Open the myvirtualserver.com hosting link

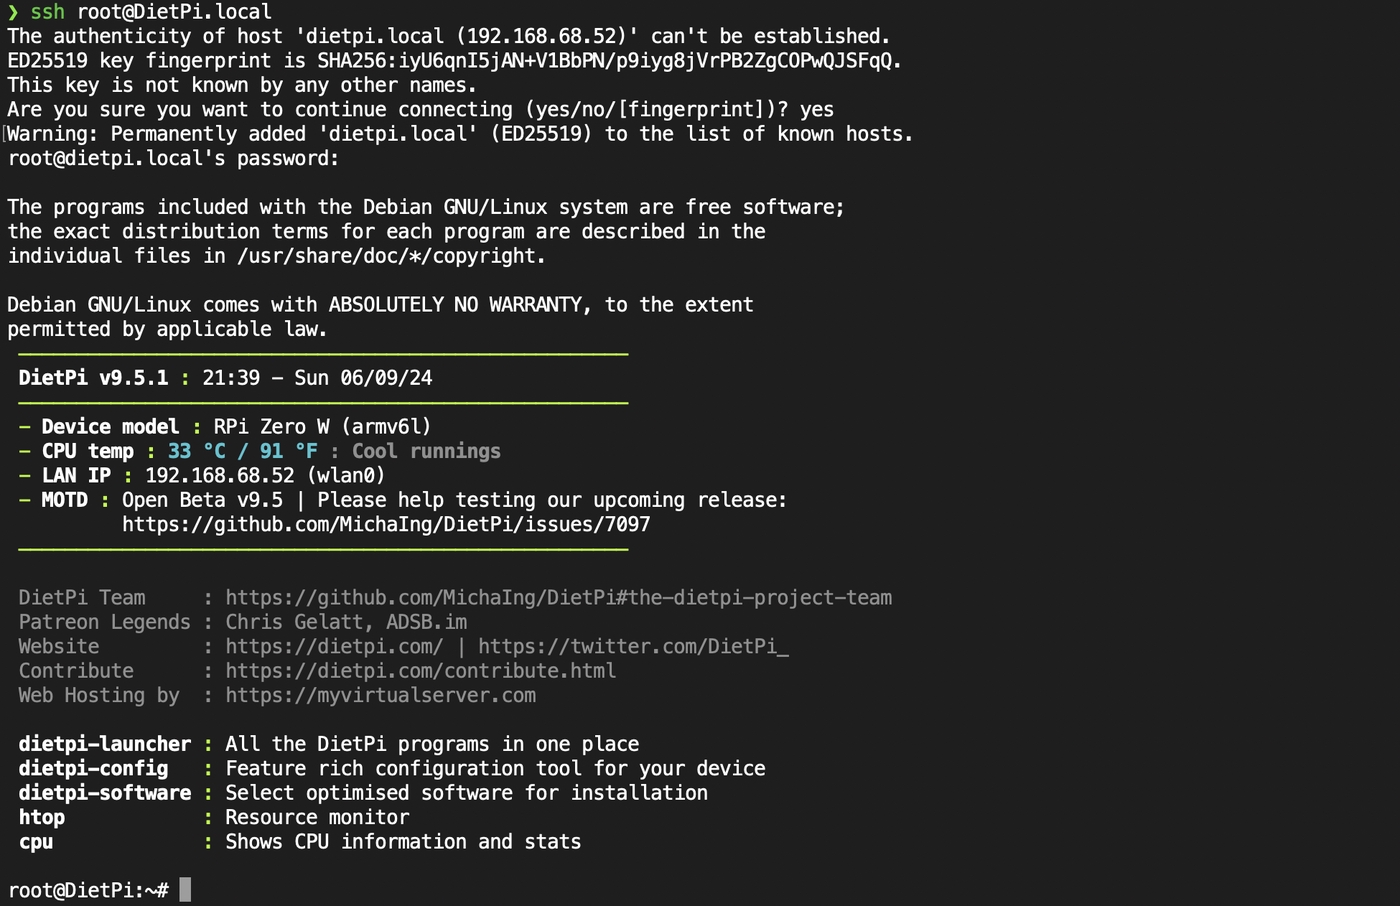click(380, 696)
